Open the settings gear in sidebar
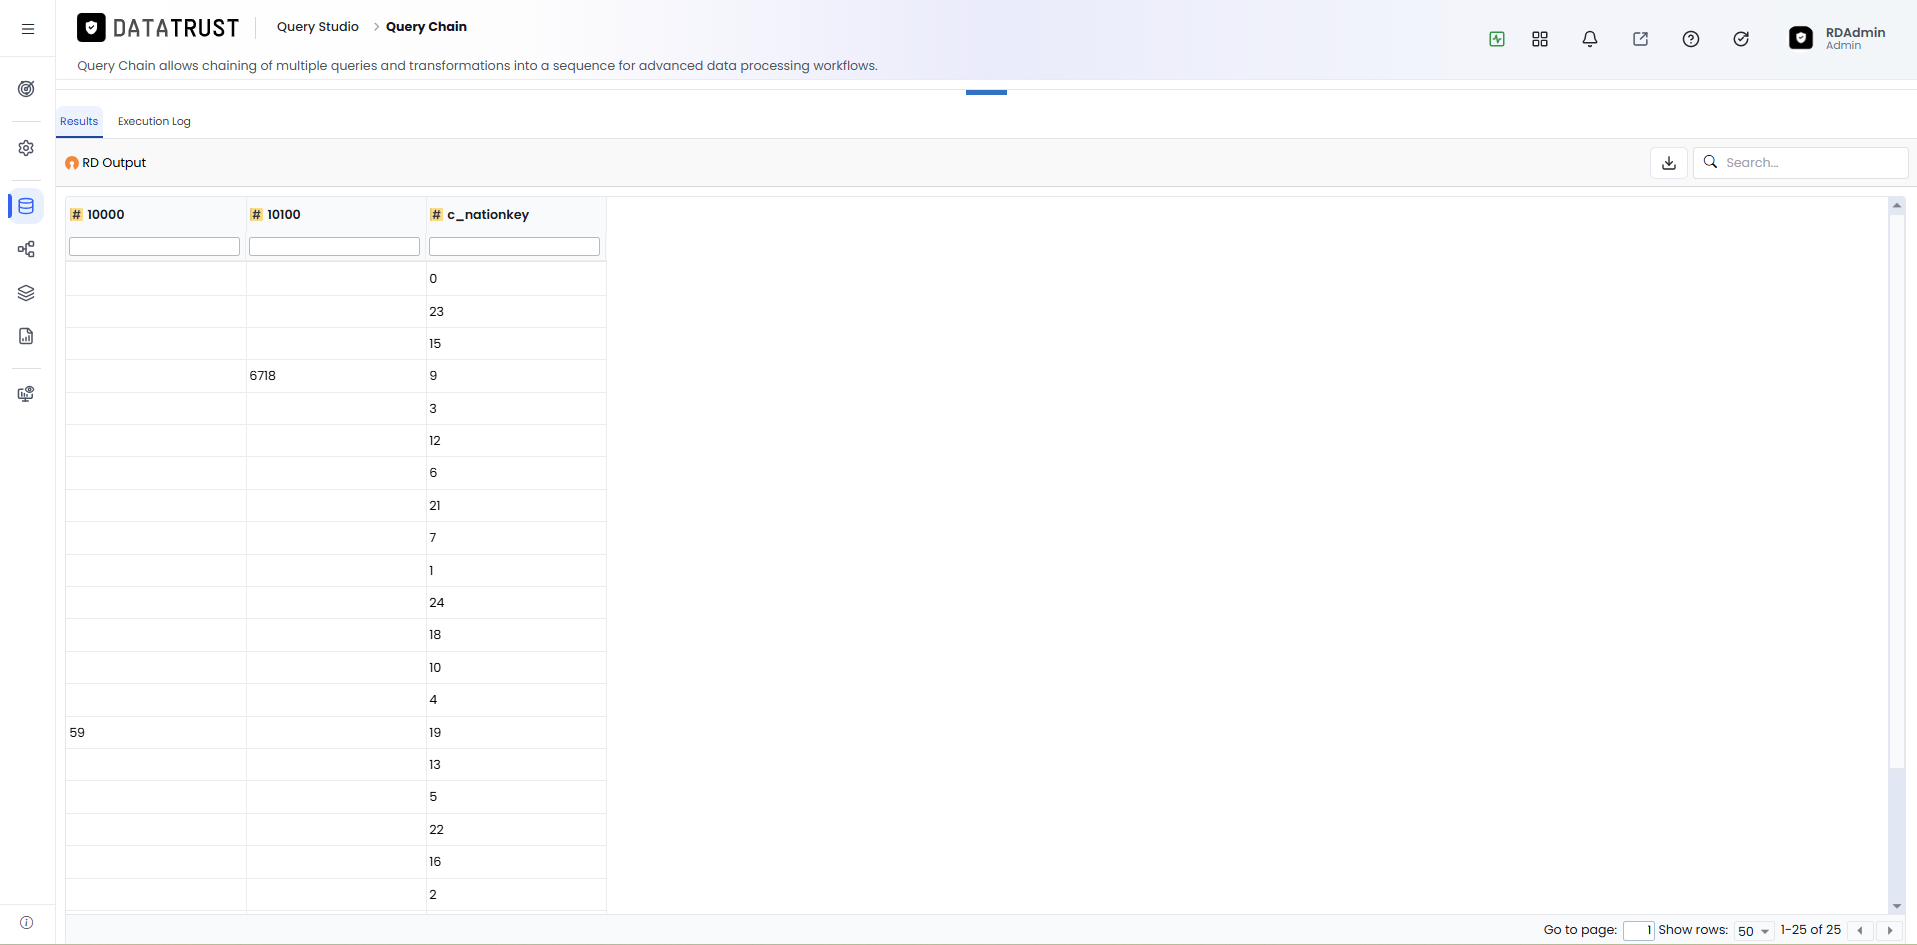Viewport: 1917px width, 945px height. point(27,148)
